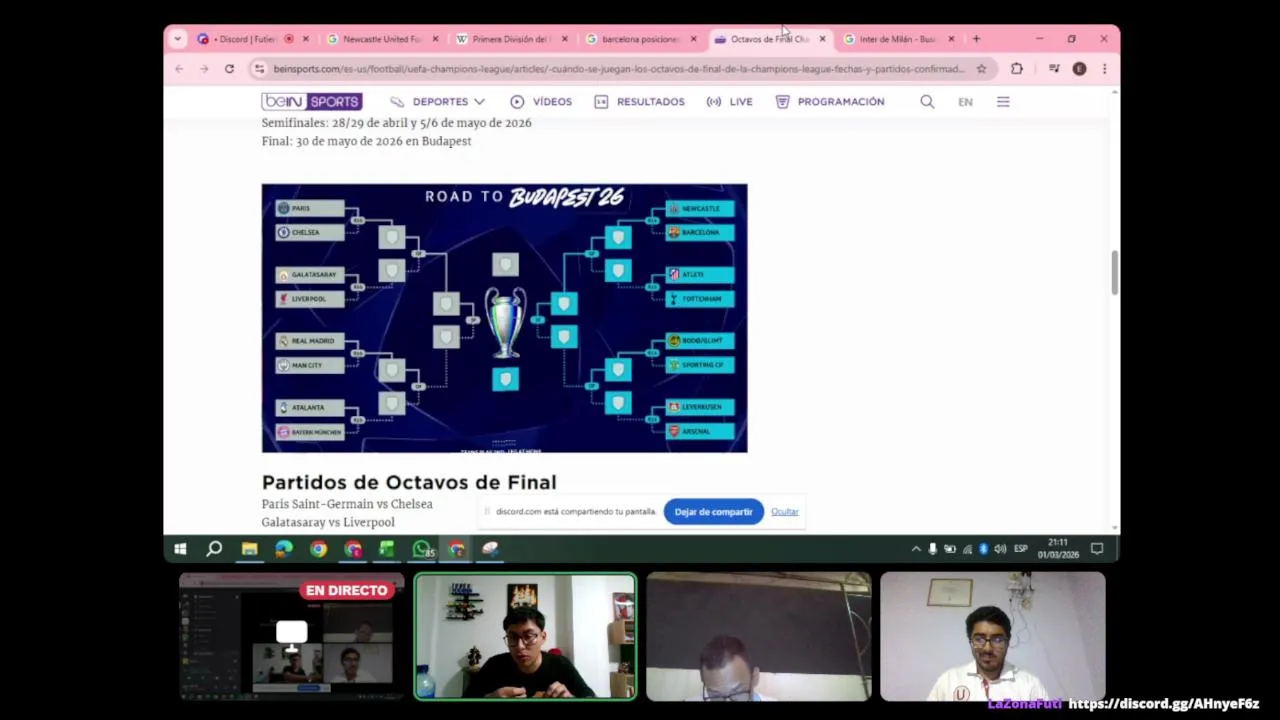Go back with the browser back arrow
Screen dimensions: 1280x720
(179, 69)
